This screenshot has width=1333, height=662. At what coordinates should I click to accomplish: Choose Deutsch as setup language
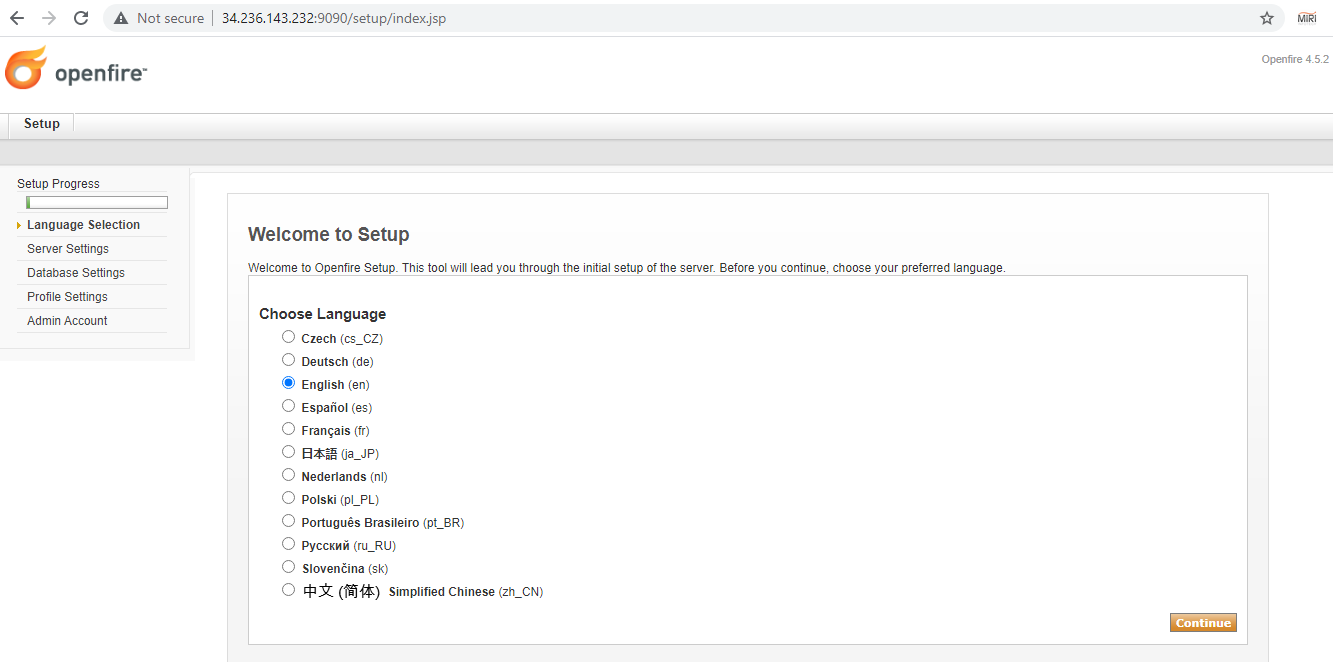click(289, 360)
